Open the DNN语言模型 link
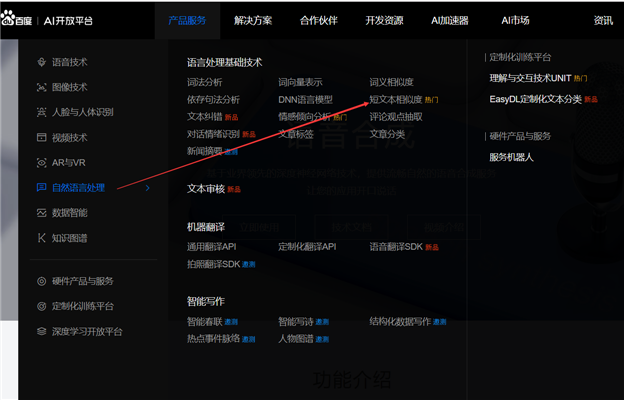Screen dimensions: 624x400 (305, 100)
